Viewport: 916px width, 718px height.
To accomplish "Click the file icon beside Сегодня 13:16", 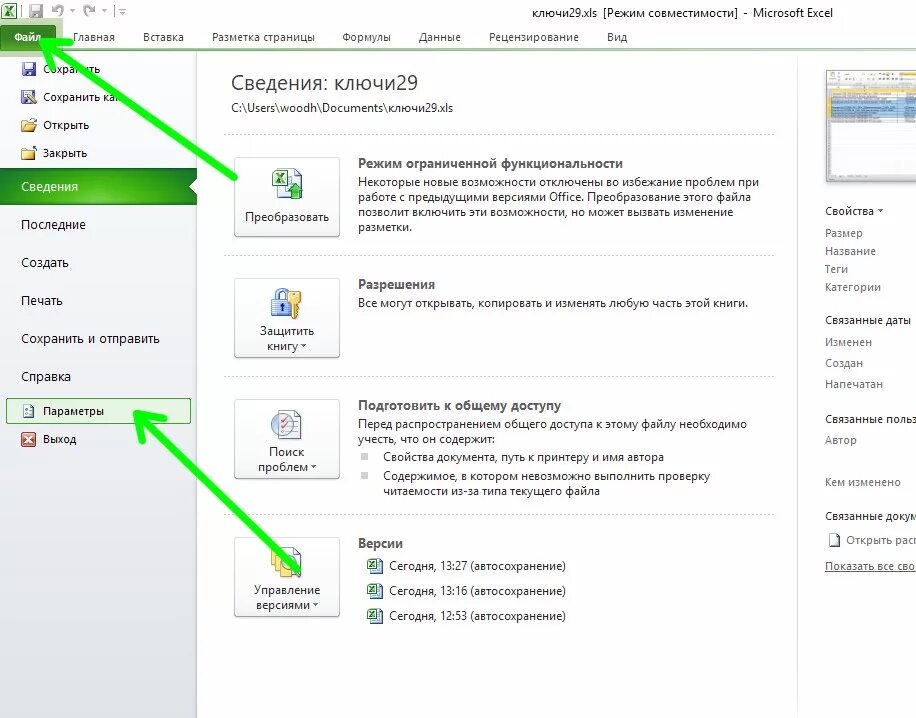I will pyautogui.click(x=374, y=591).
